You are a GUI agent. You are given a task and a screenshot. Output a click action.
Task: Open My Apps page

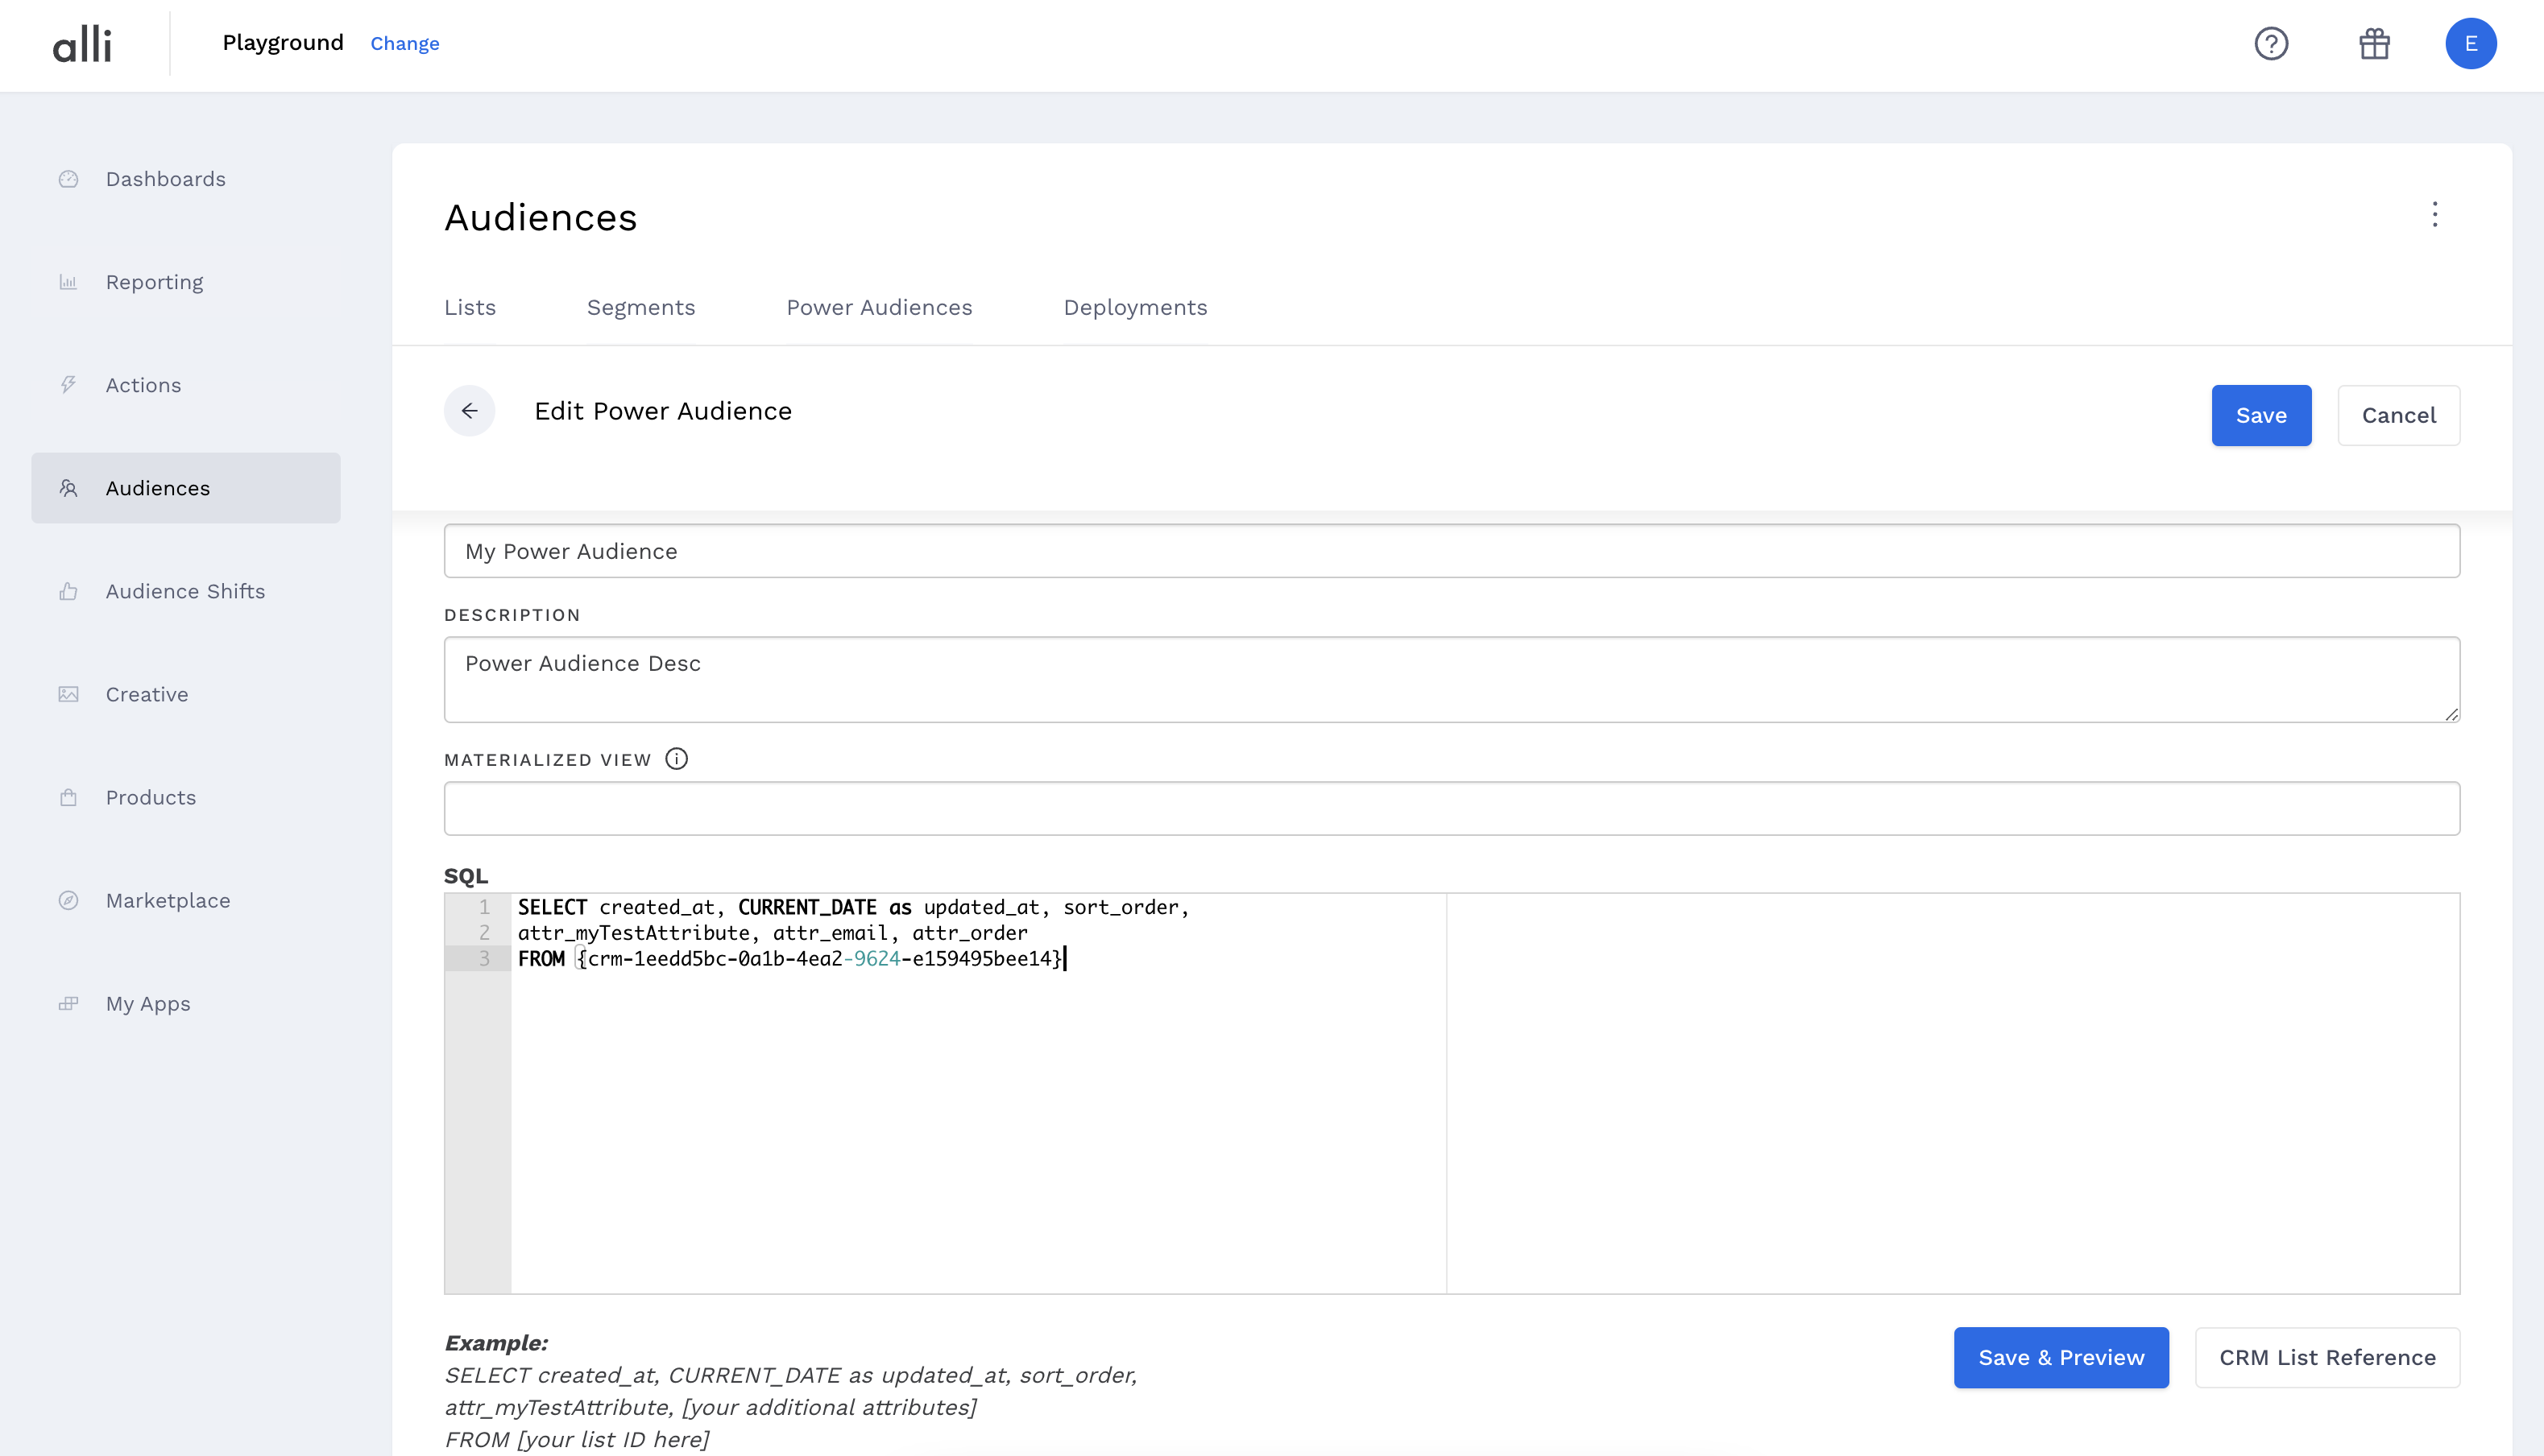pos(148,1003)
